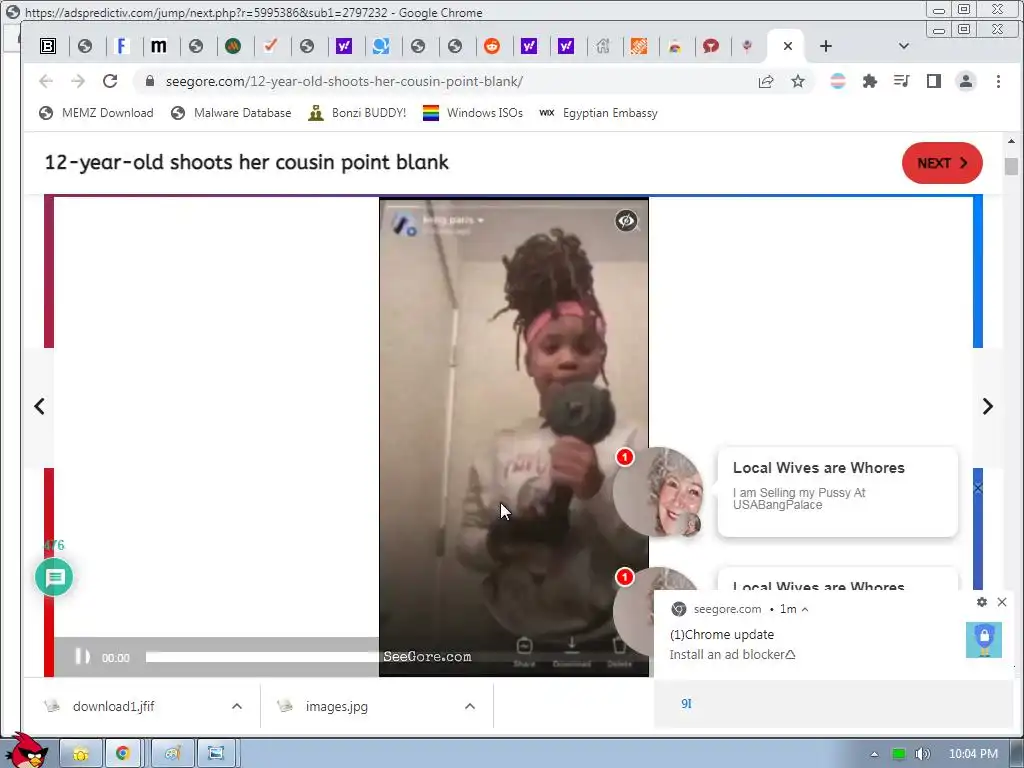The width and height of the screenshot is (1024, 768).
Task: Select the tab with the red checkmark favicon
Action: click(x=270, y=46)
